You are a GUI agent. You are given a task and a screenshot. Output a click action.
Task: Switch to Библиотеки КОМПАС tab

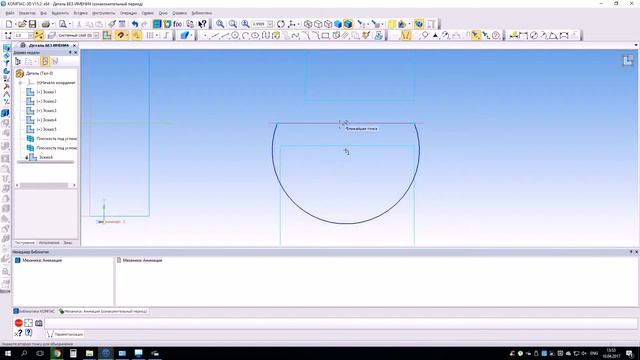[x=34, y=311]
